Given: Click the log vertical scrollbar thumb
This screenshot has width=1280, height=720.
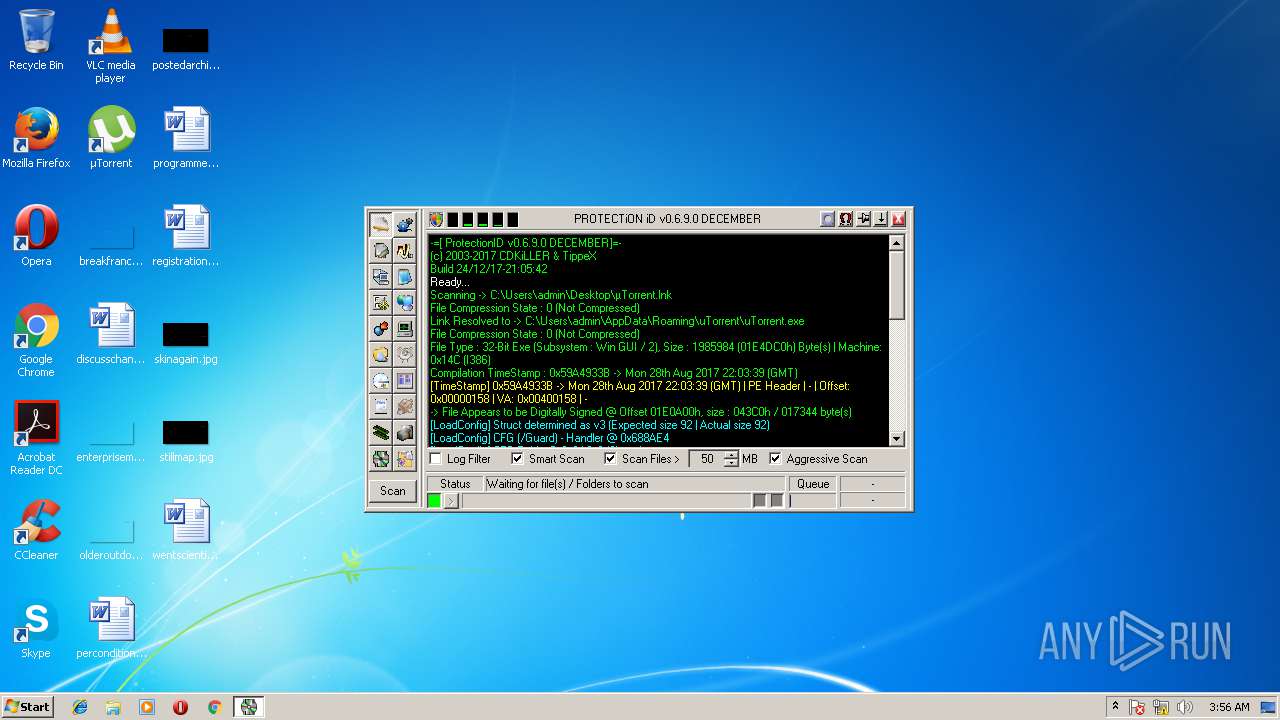Looking at the screenshot, I should point(896,285).
